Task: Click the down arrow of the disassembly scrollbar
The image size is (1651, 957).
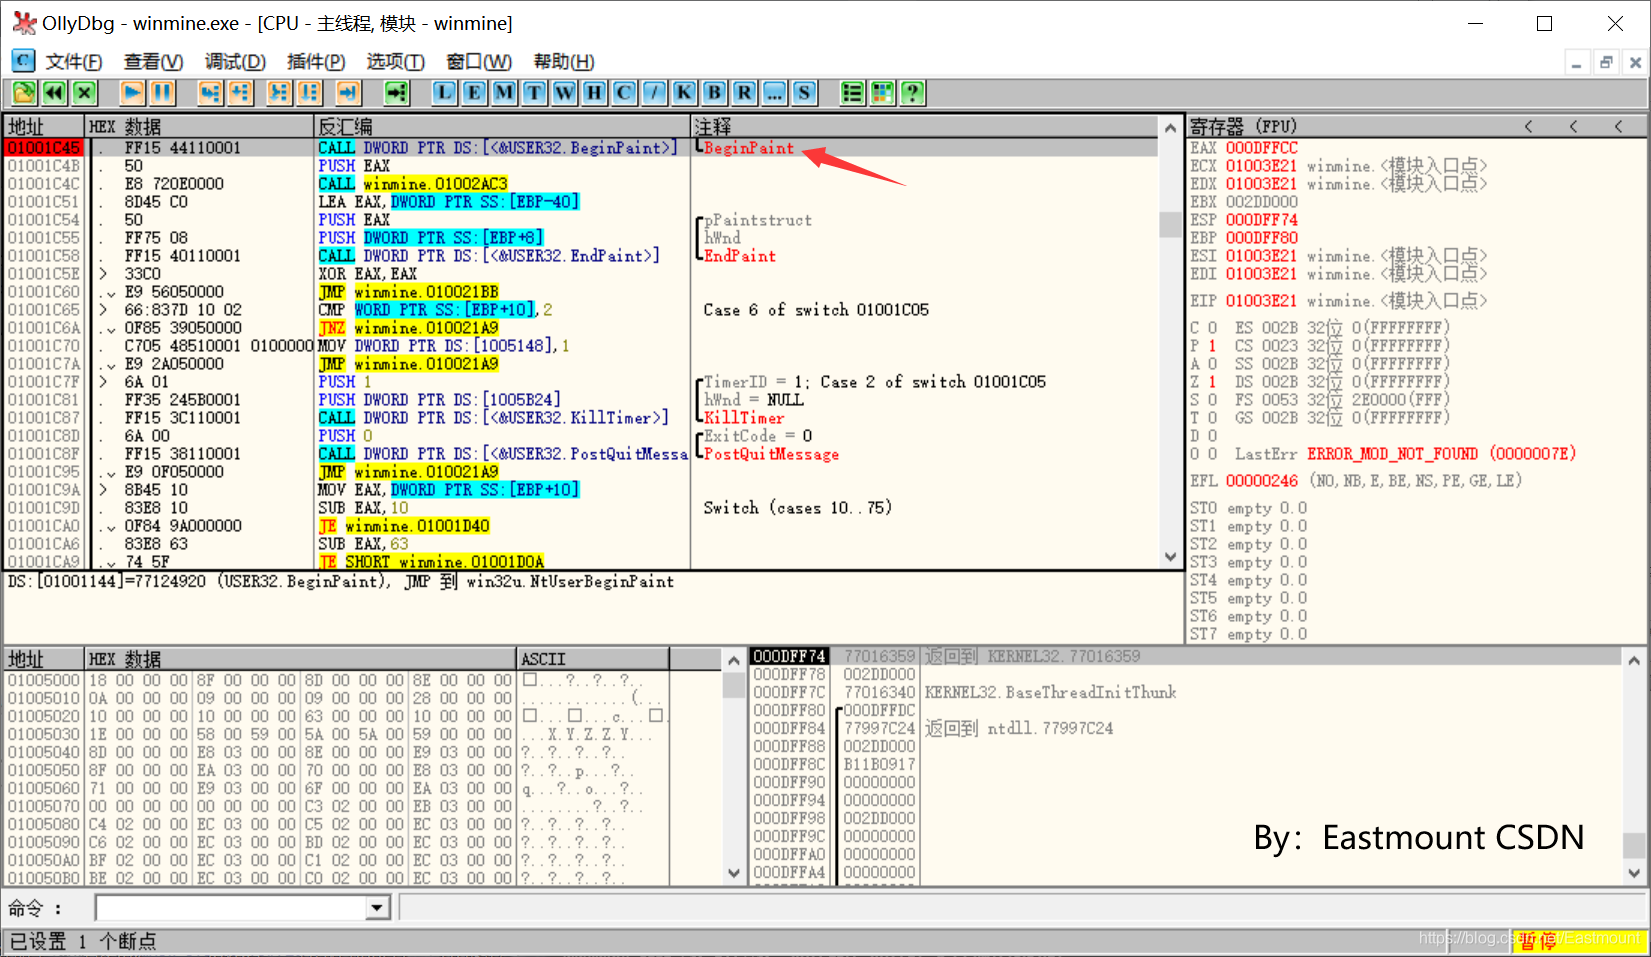Action: point(1170,558)
